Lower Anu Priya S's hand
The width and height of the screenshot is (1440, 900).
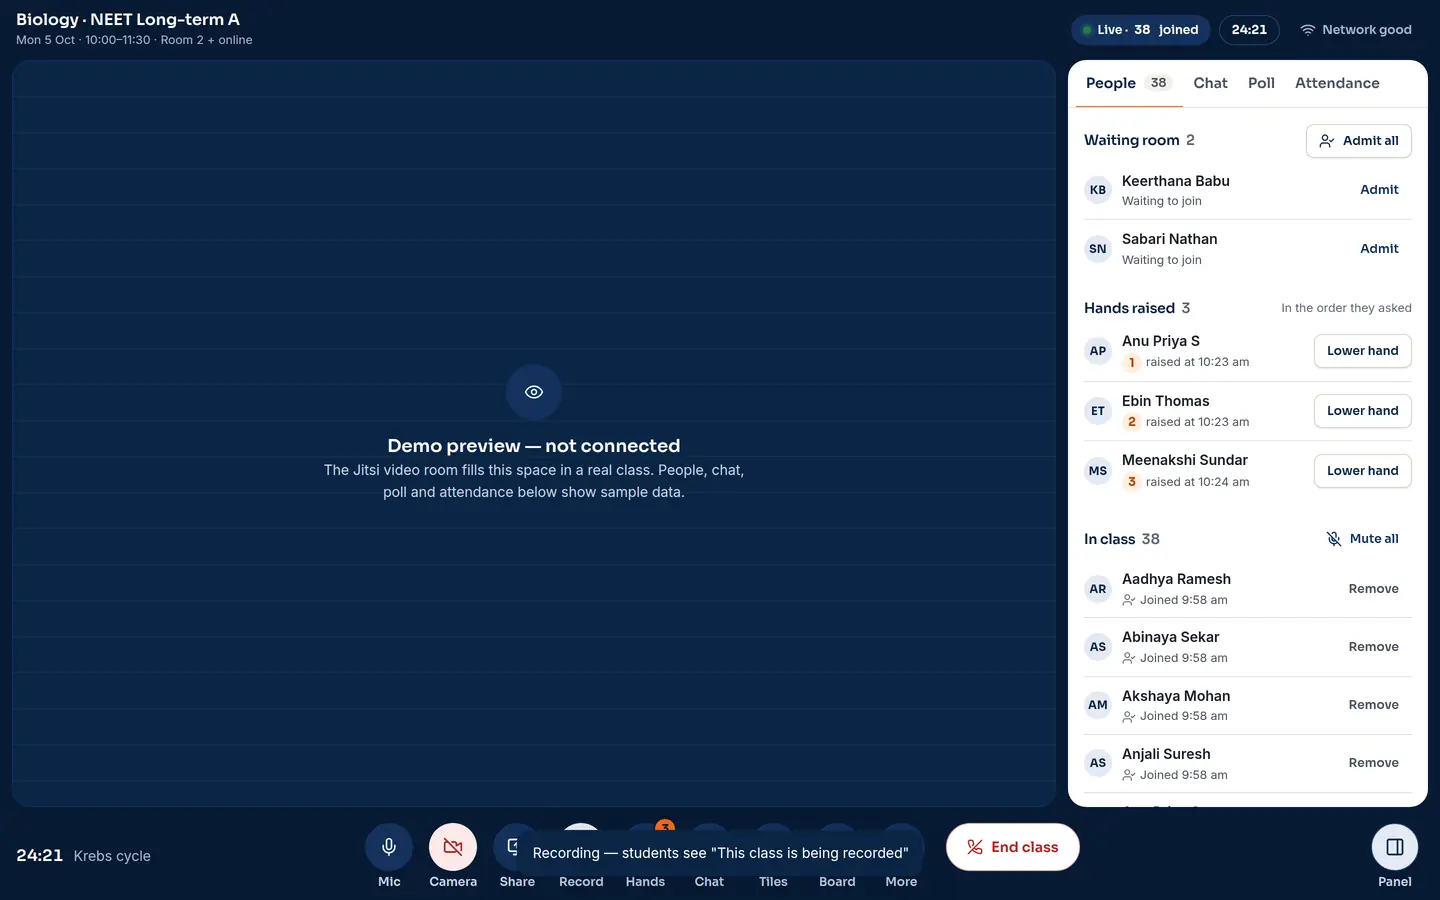[x=1363, y=351]
